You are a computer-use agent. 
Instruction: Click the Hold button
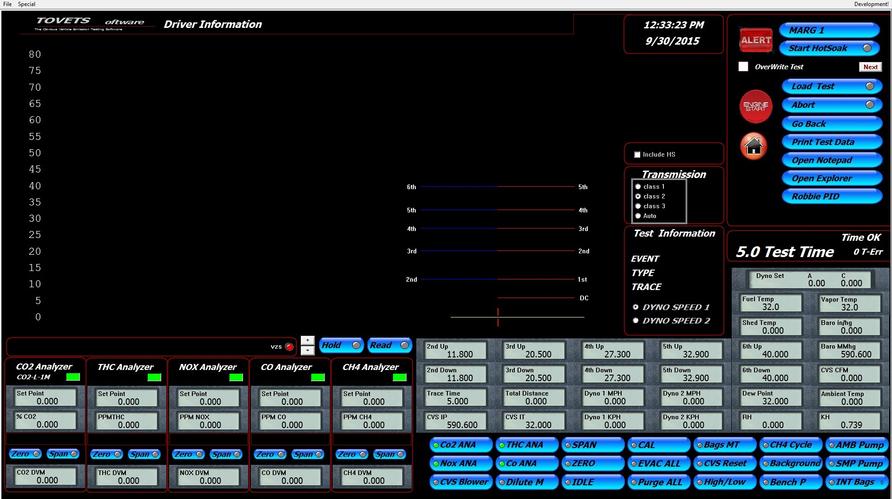click(340, 345)
